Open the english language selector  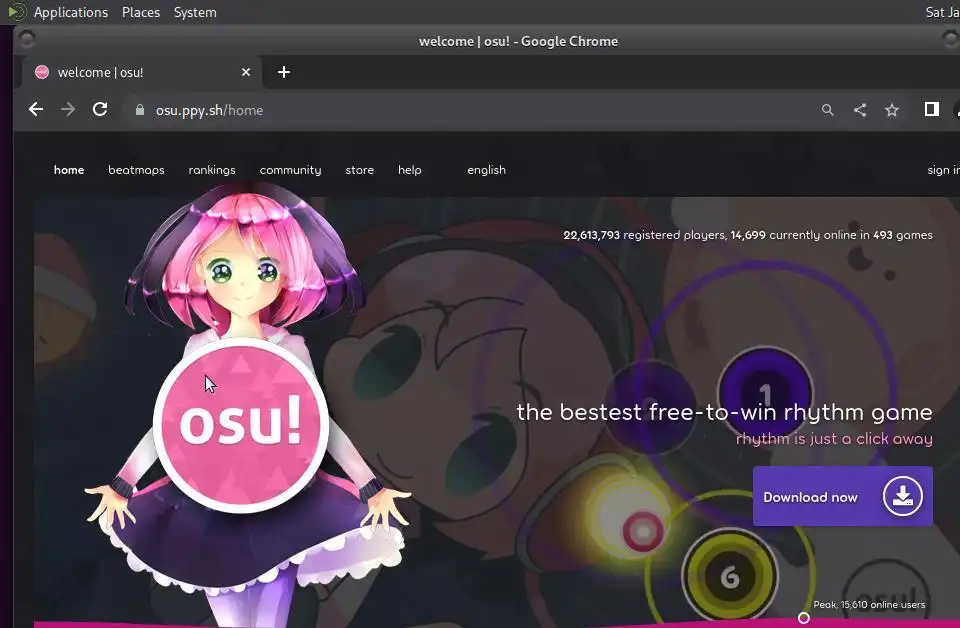coord(486,170)
